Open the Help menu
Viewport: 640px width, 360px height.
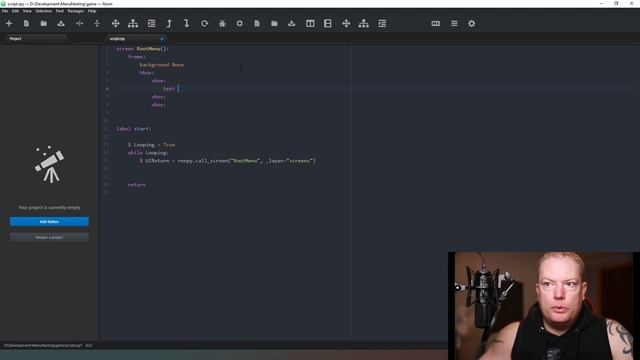tap(92, 11)
